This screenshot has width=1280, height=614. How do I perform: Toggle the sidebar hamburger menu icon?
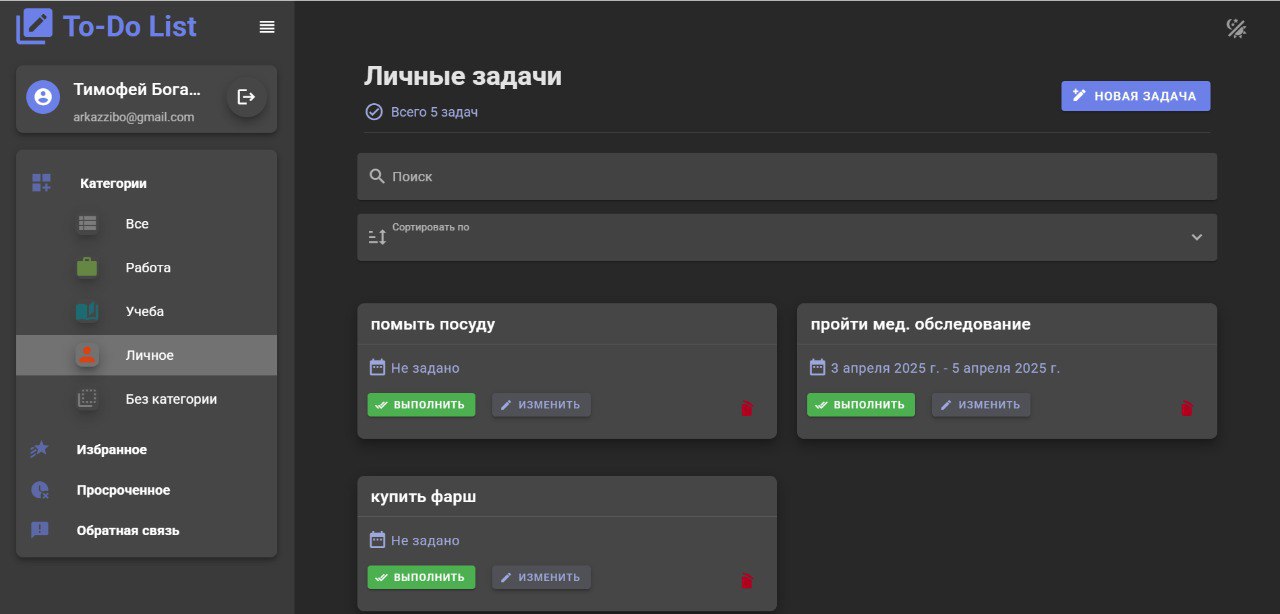point(267,27)
